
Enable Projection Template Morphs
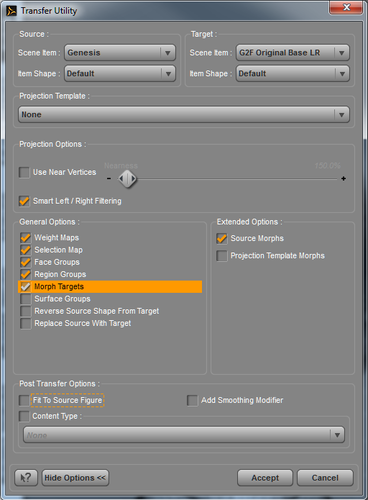pos(222,256)
